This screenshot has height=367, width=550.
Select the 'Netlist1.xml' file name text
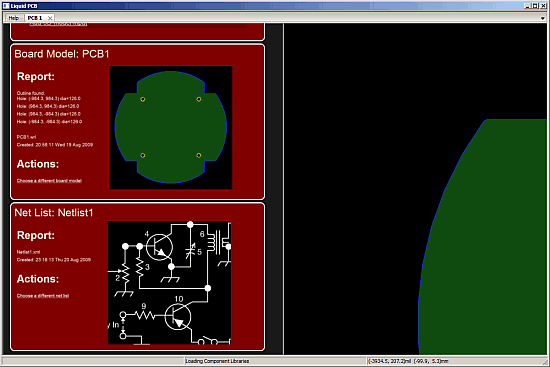[28, 252]
